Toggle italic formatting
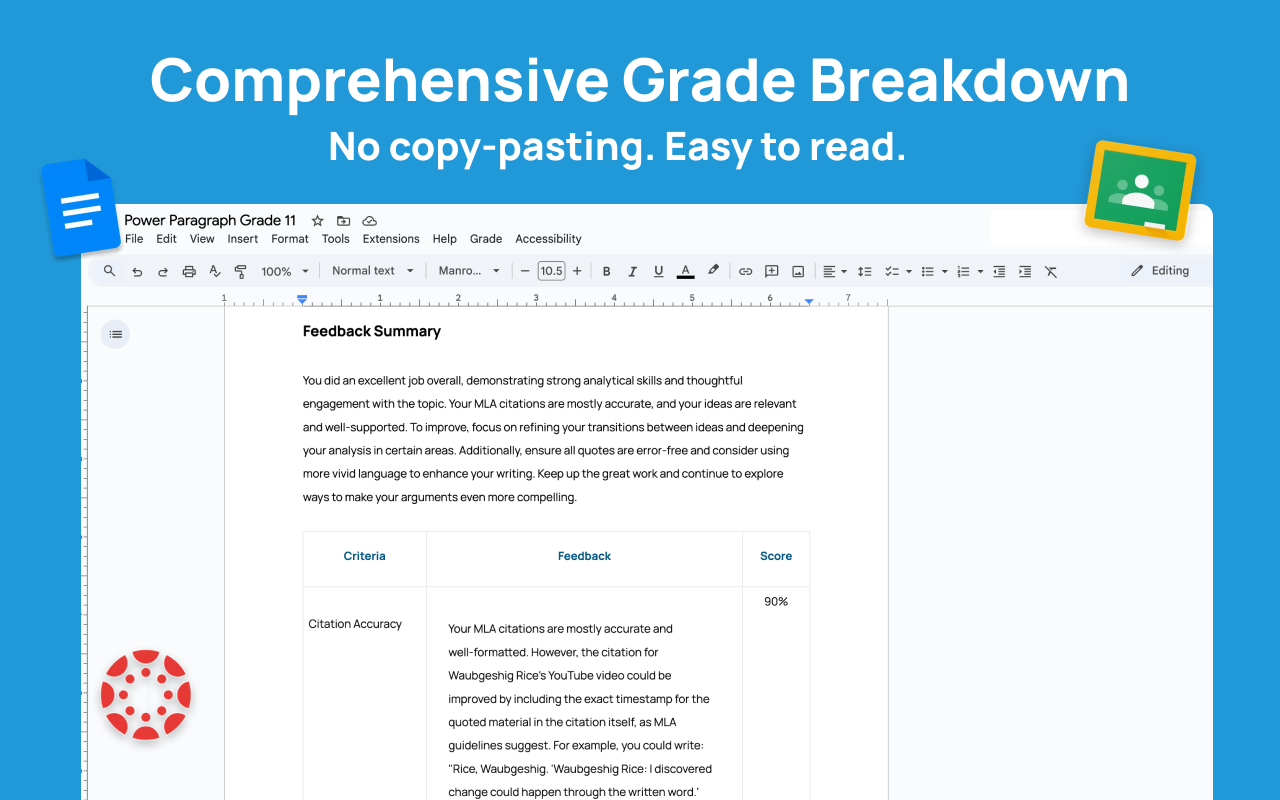 (x=632, y=271)
